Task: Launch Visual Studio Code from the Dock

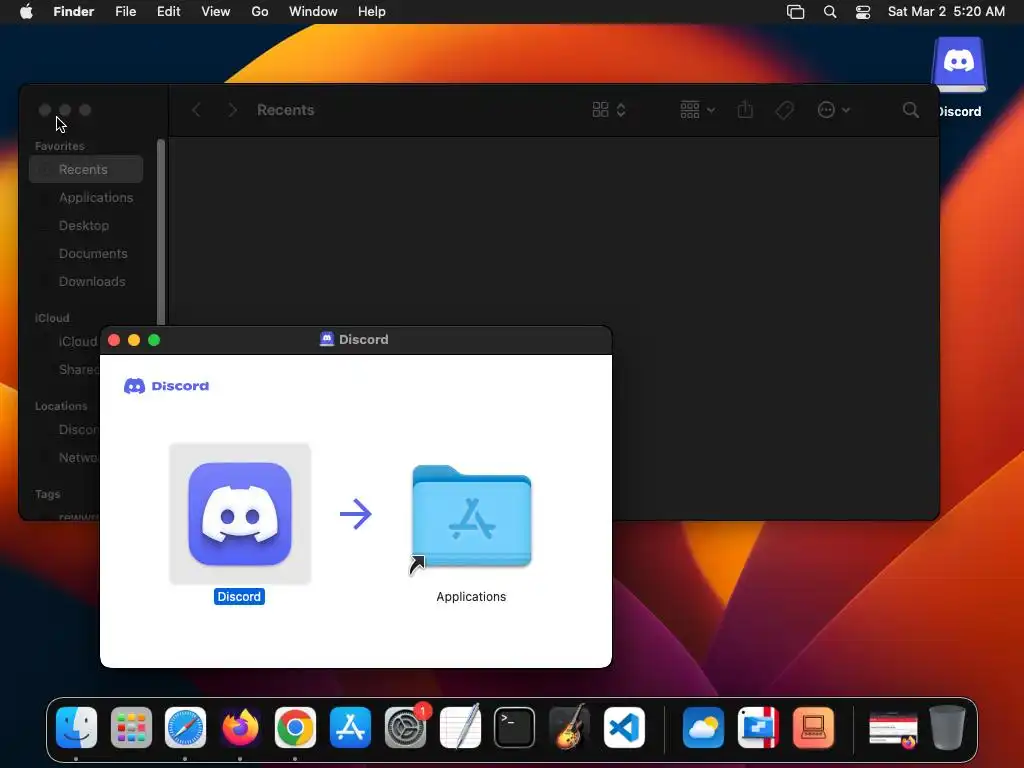Action: click(624, 728)
